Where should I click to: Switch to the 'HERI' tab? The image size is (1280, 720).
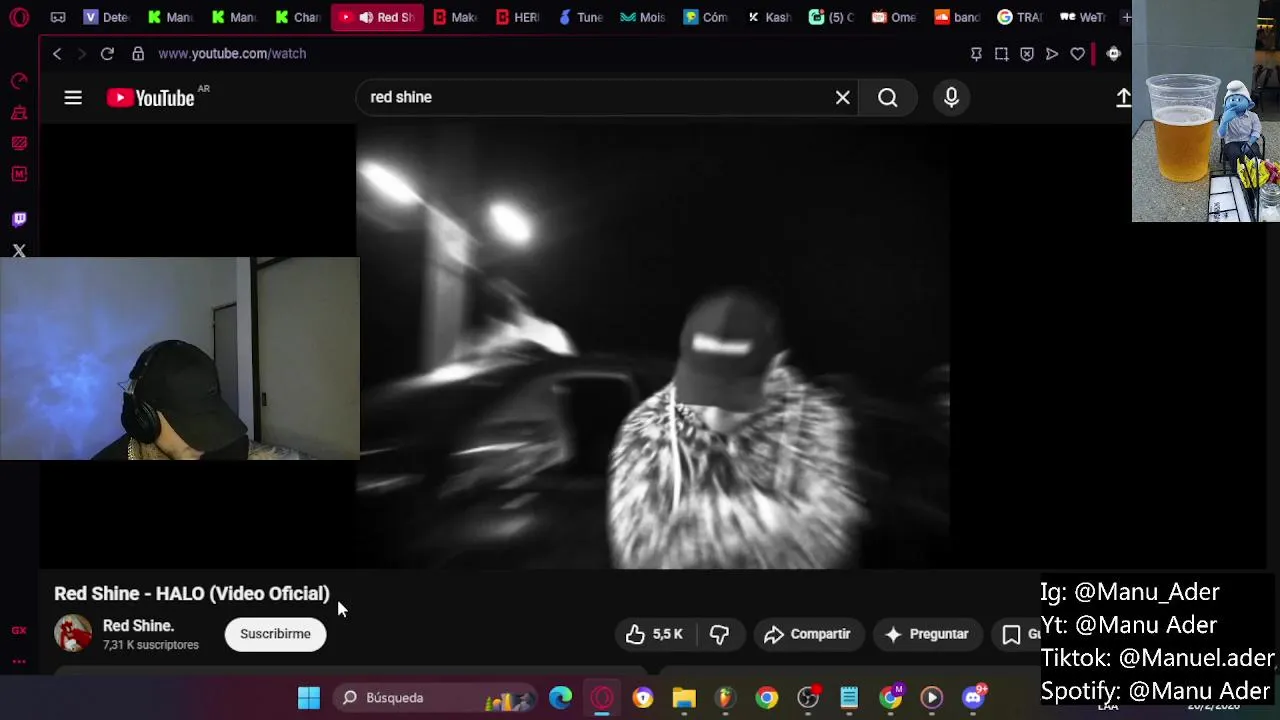tap(518, 17)
